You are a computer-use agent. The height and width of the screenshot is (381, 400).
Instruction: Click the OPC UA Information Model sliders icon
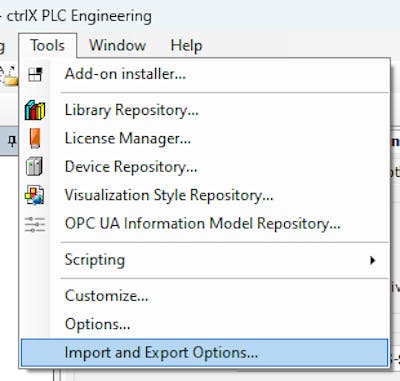click(35, 224)
